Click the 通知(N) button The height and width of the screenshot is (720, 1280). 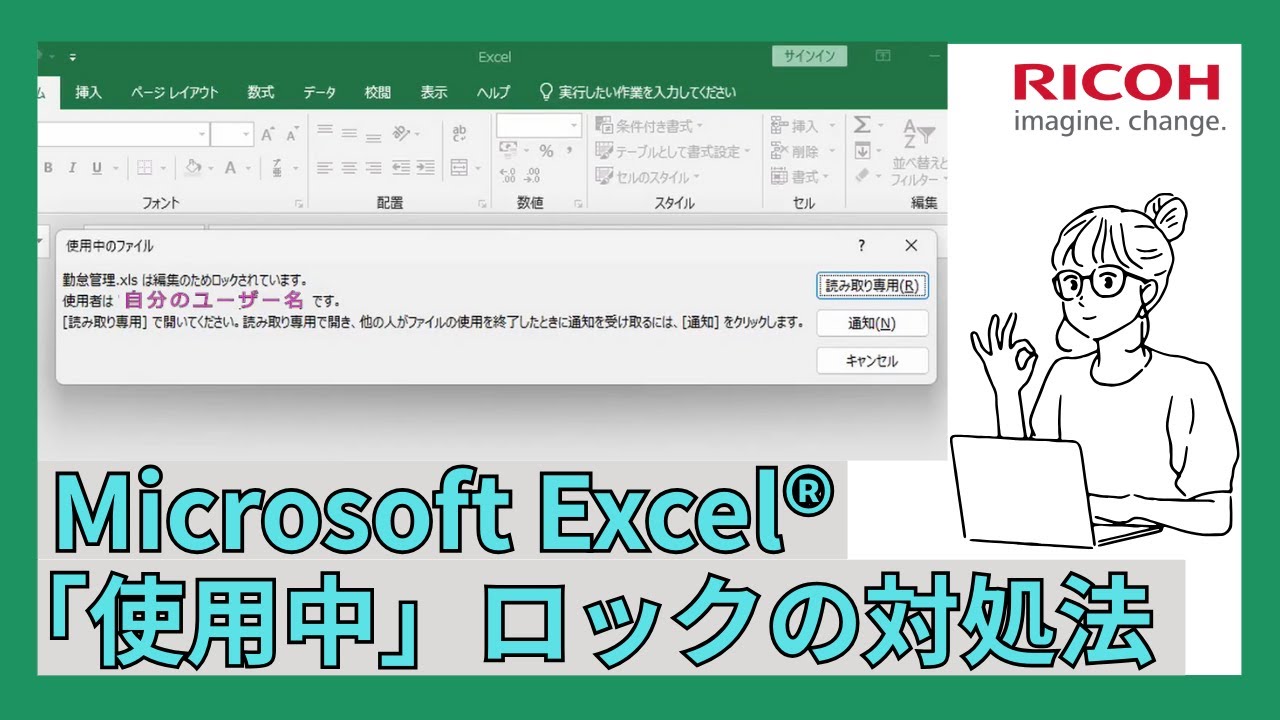872,323
